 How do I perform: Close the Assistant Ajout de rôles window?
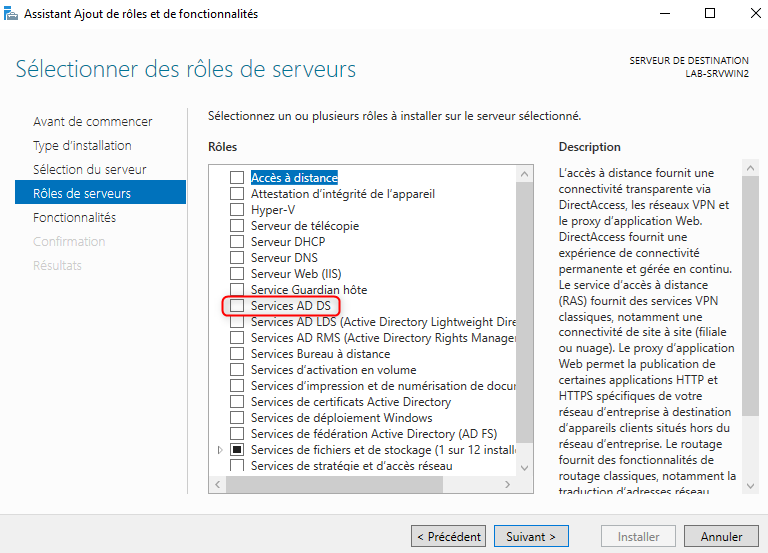click(756, 14)
